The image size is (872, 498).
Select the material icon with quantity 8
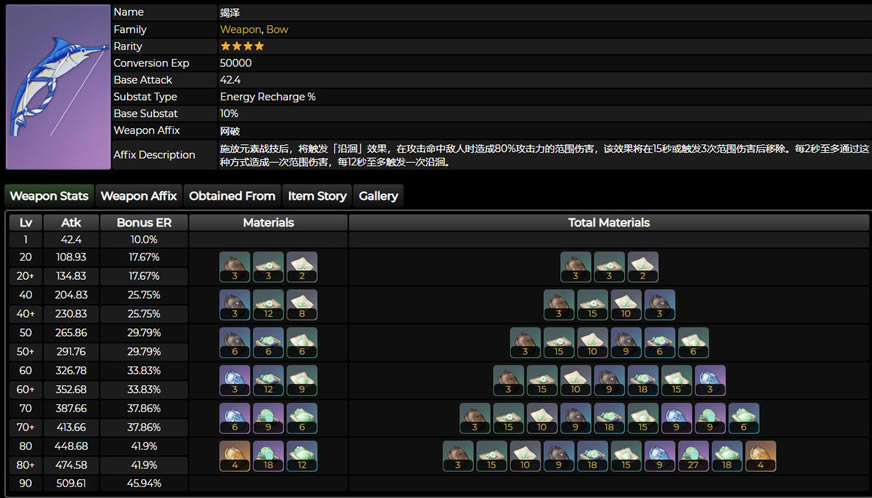click(302, 305)
